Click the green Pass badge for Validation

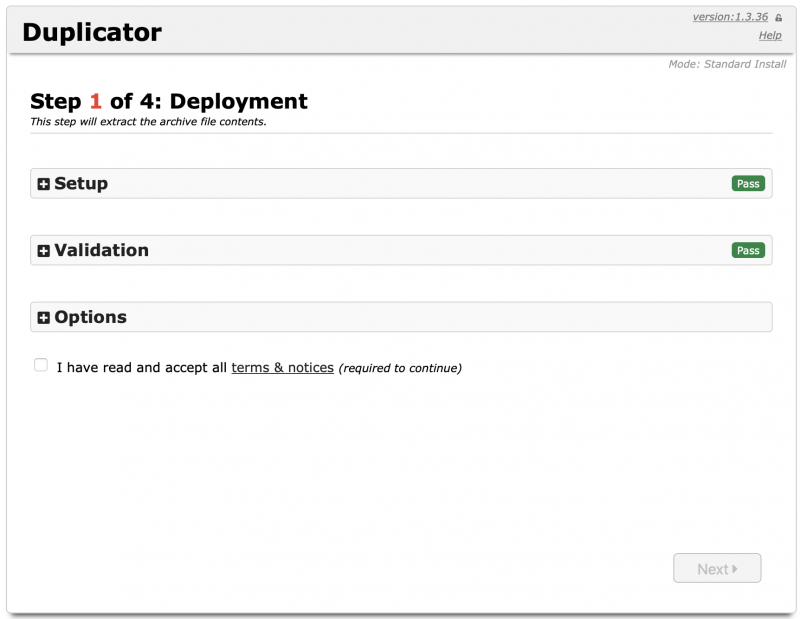(x=747, y=250)
